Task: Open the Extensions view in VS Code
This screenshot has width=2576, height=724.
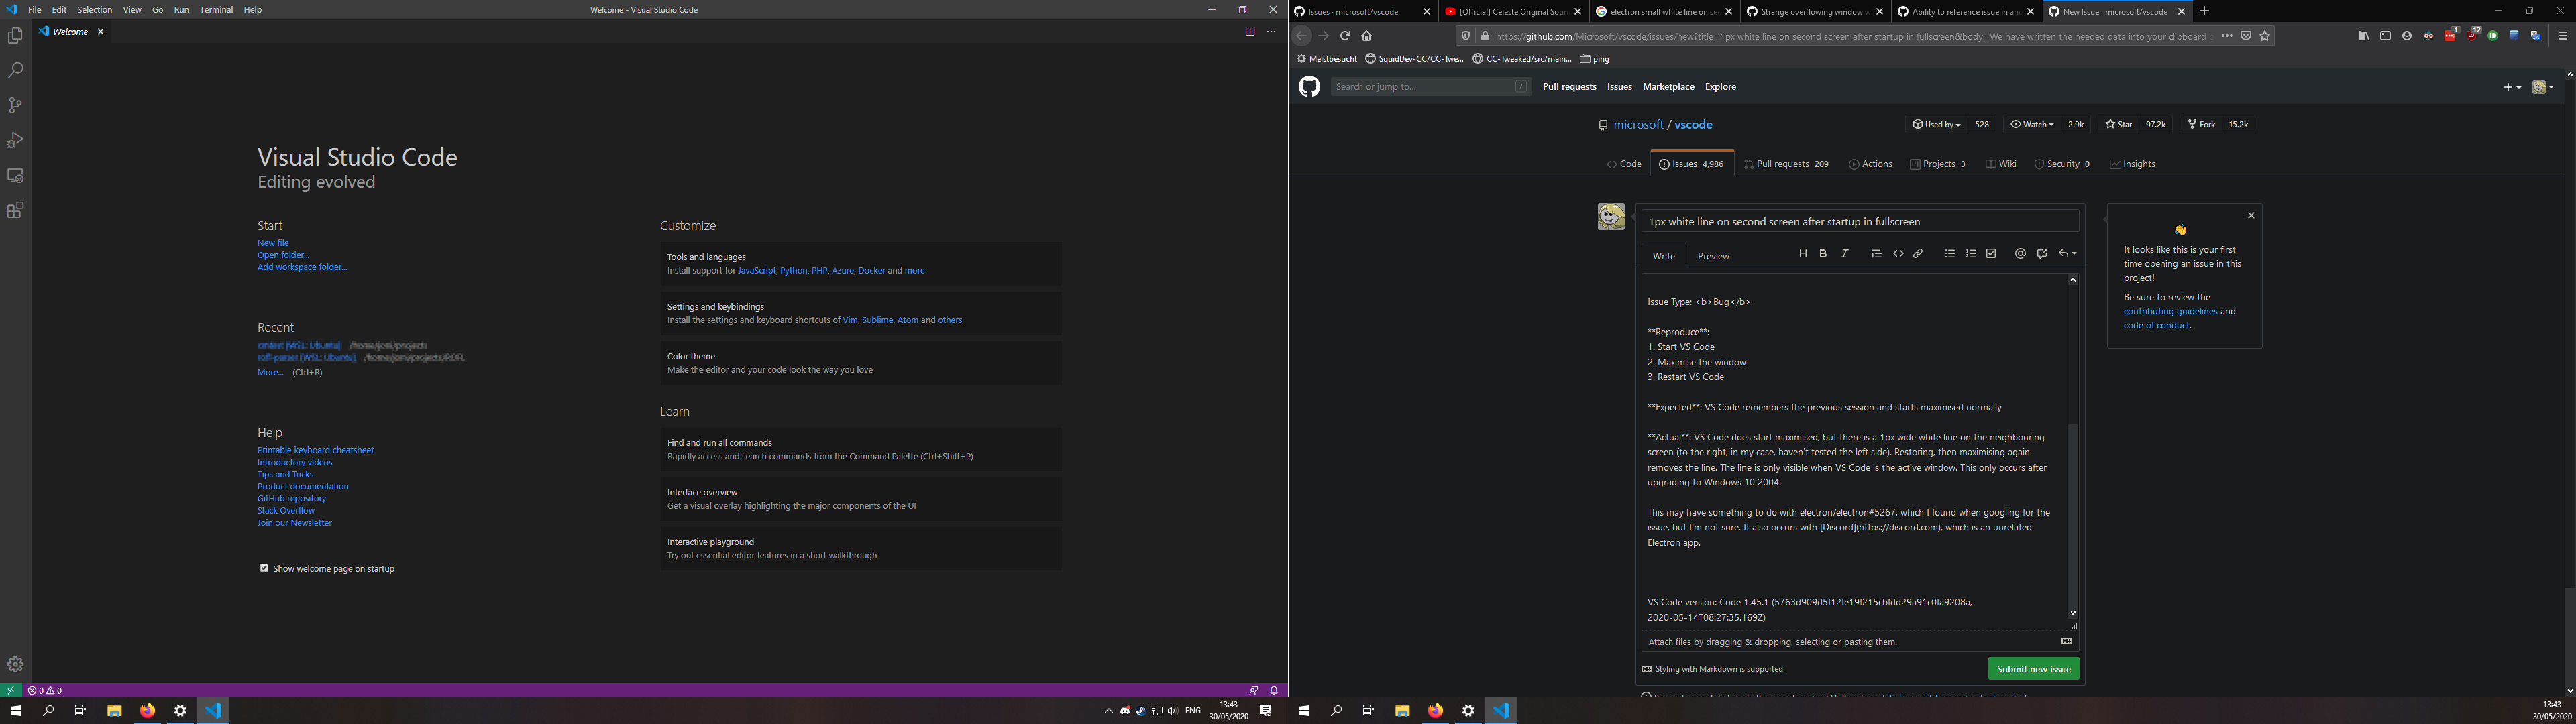Action: coord(15,210)
